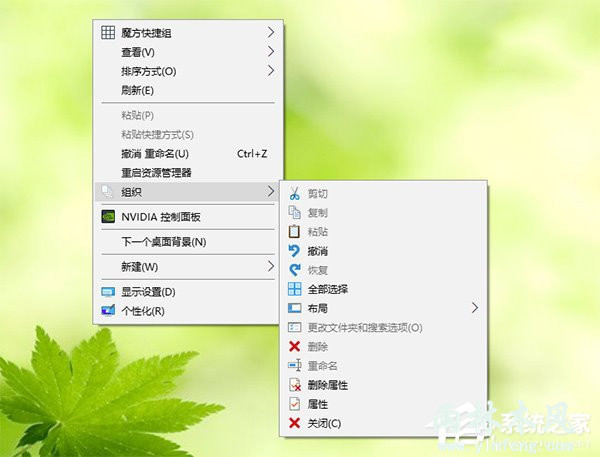The image size is (600, 457).
Task: Click the 删除属性 document icon
Action: point(295,385)
